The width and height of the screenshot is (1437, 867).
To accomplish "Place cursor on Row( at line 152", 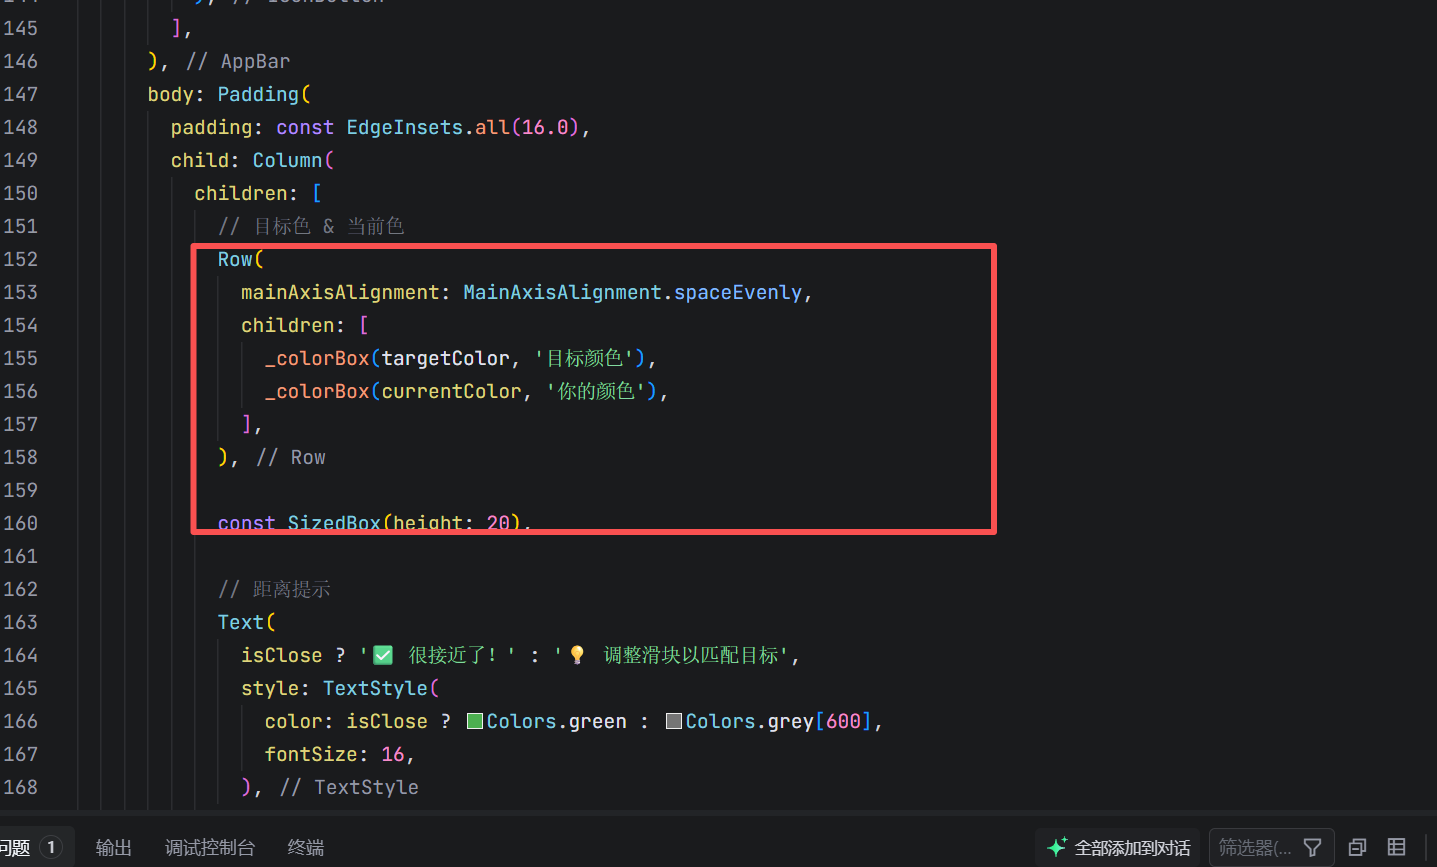I will (x=241, y=259).
